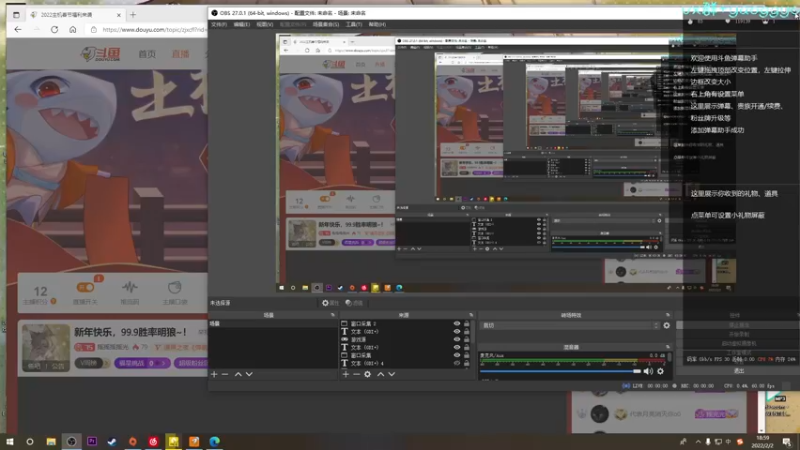Click the purple challenge button showing 0
Viewport: 800px width, 450px height.
142,363
